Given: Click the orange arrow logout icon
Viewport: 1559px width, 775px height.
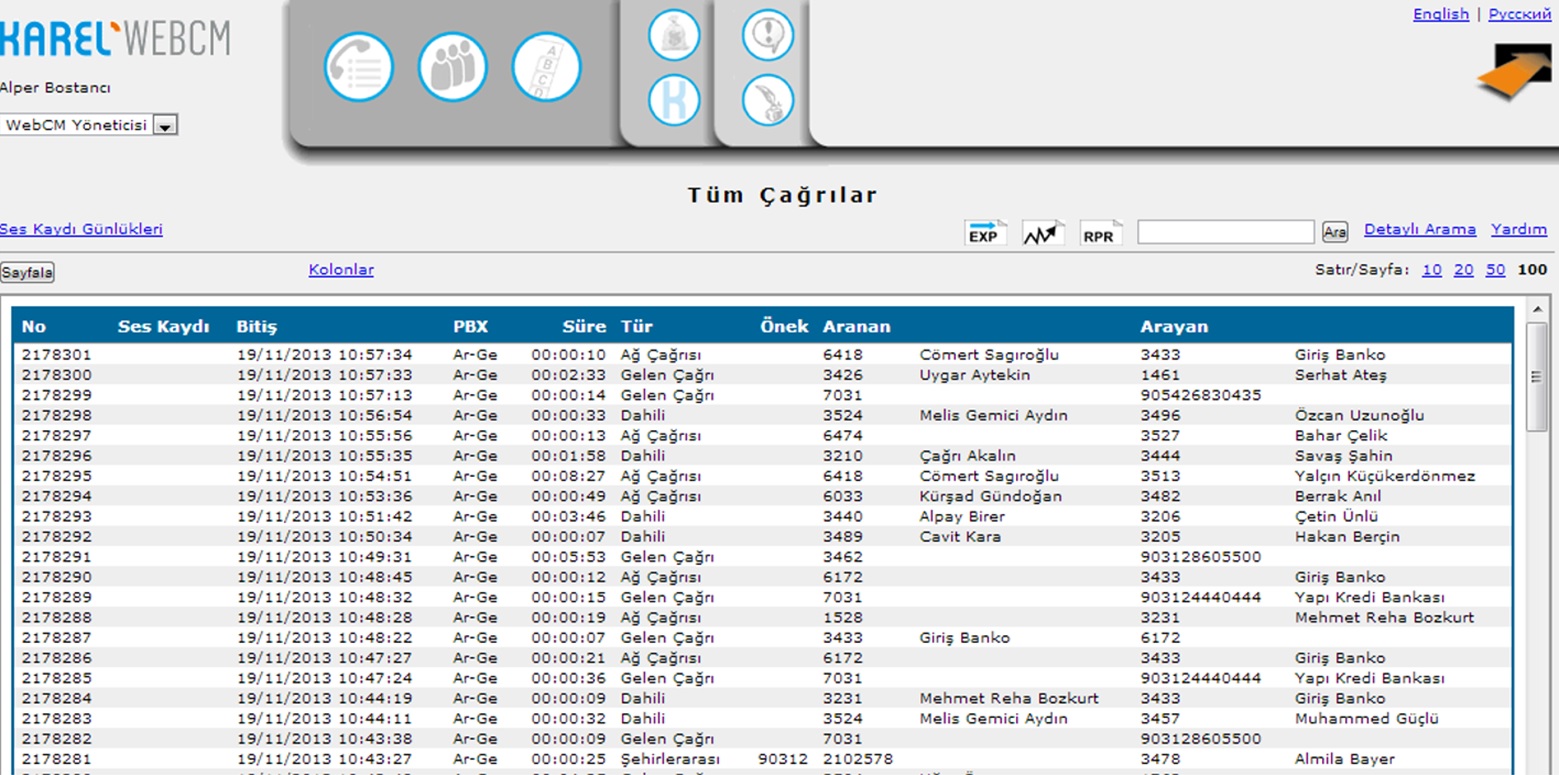Looking at the screenshot, I should click(x=1516, y=72).
